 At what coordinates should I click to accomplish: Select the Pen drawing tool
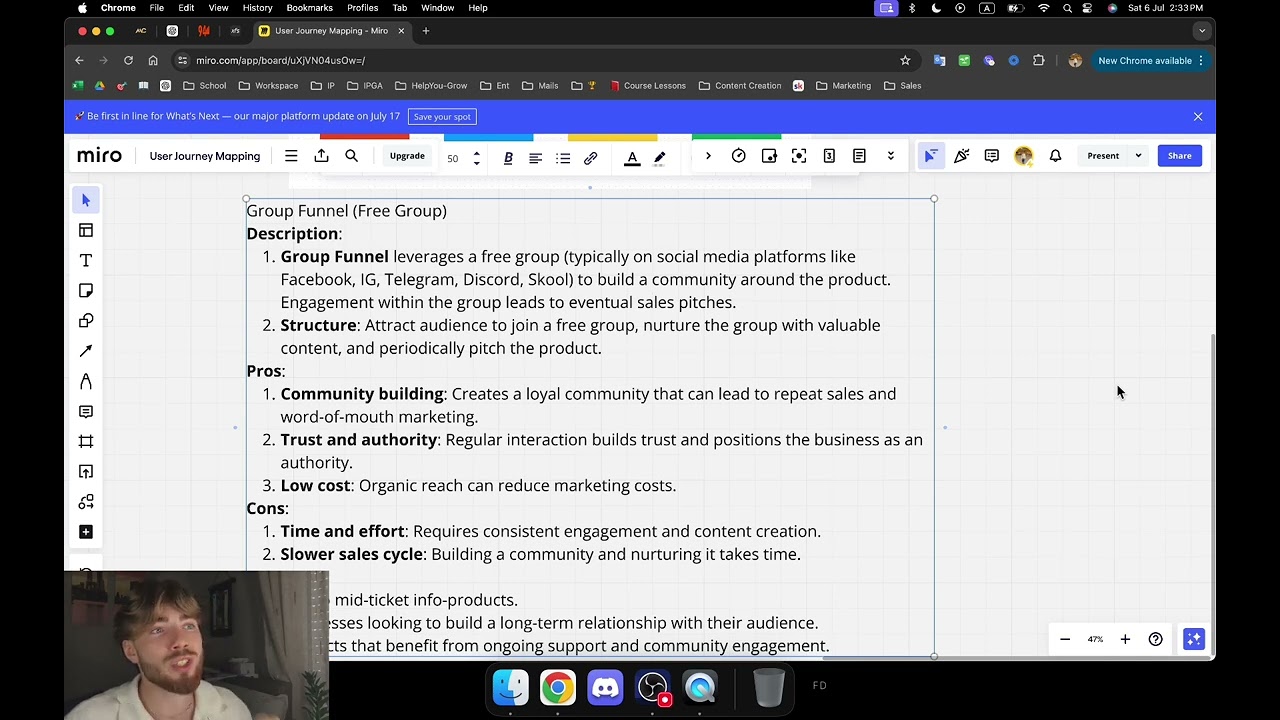pos(86,381)
